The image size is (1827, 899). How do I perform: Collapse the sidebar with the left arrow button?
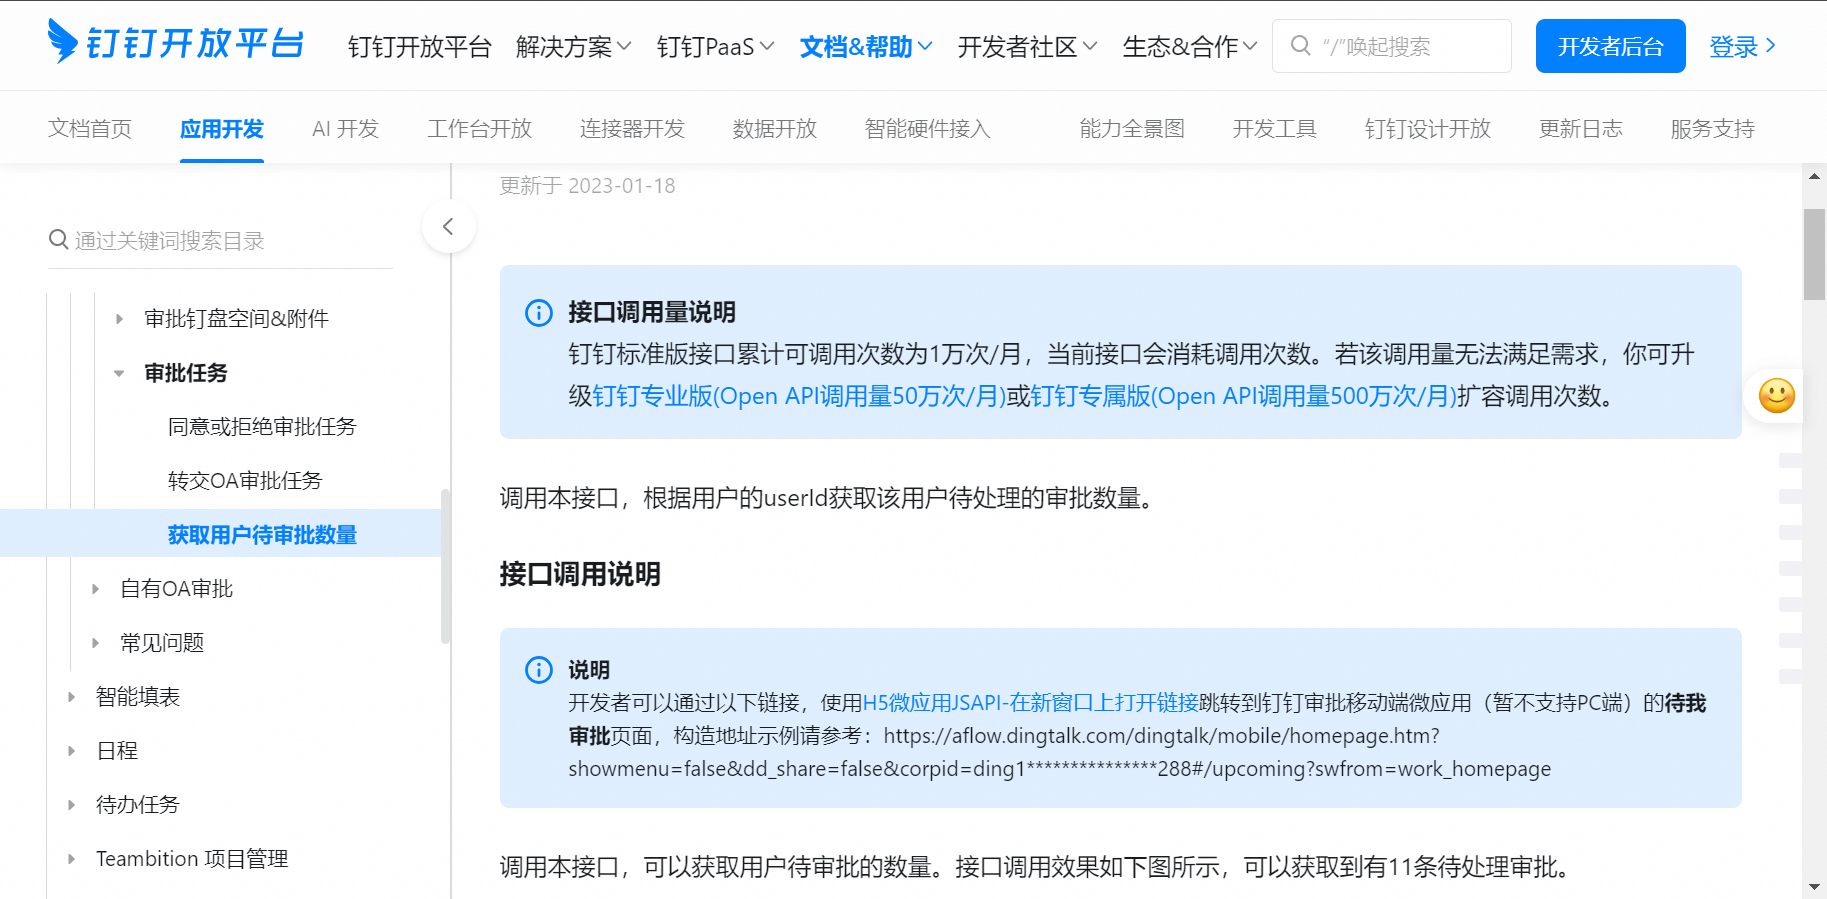449,227
